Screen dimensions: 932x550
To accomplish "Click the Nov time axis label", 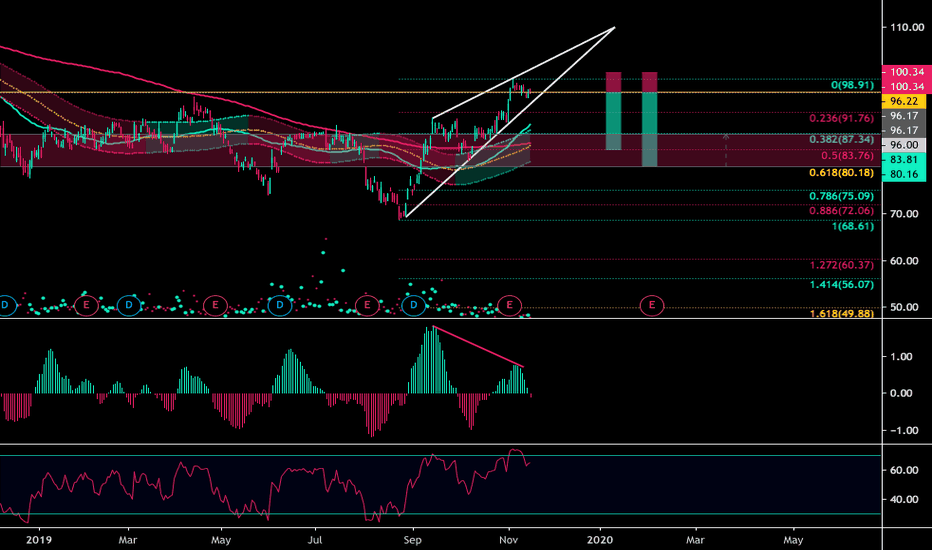I will (x=508, y=540).
